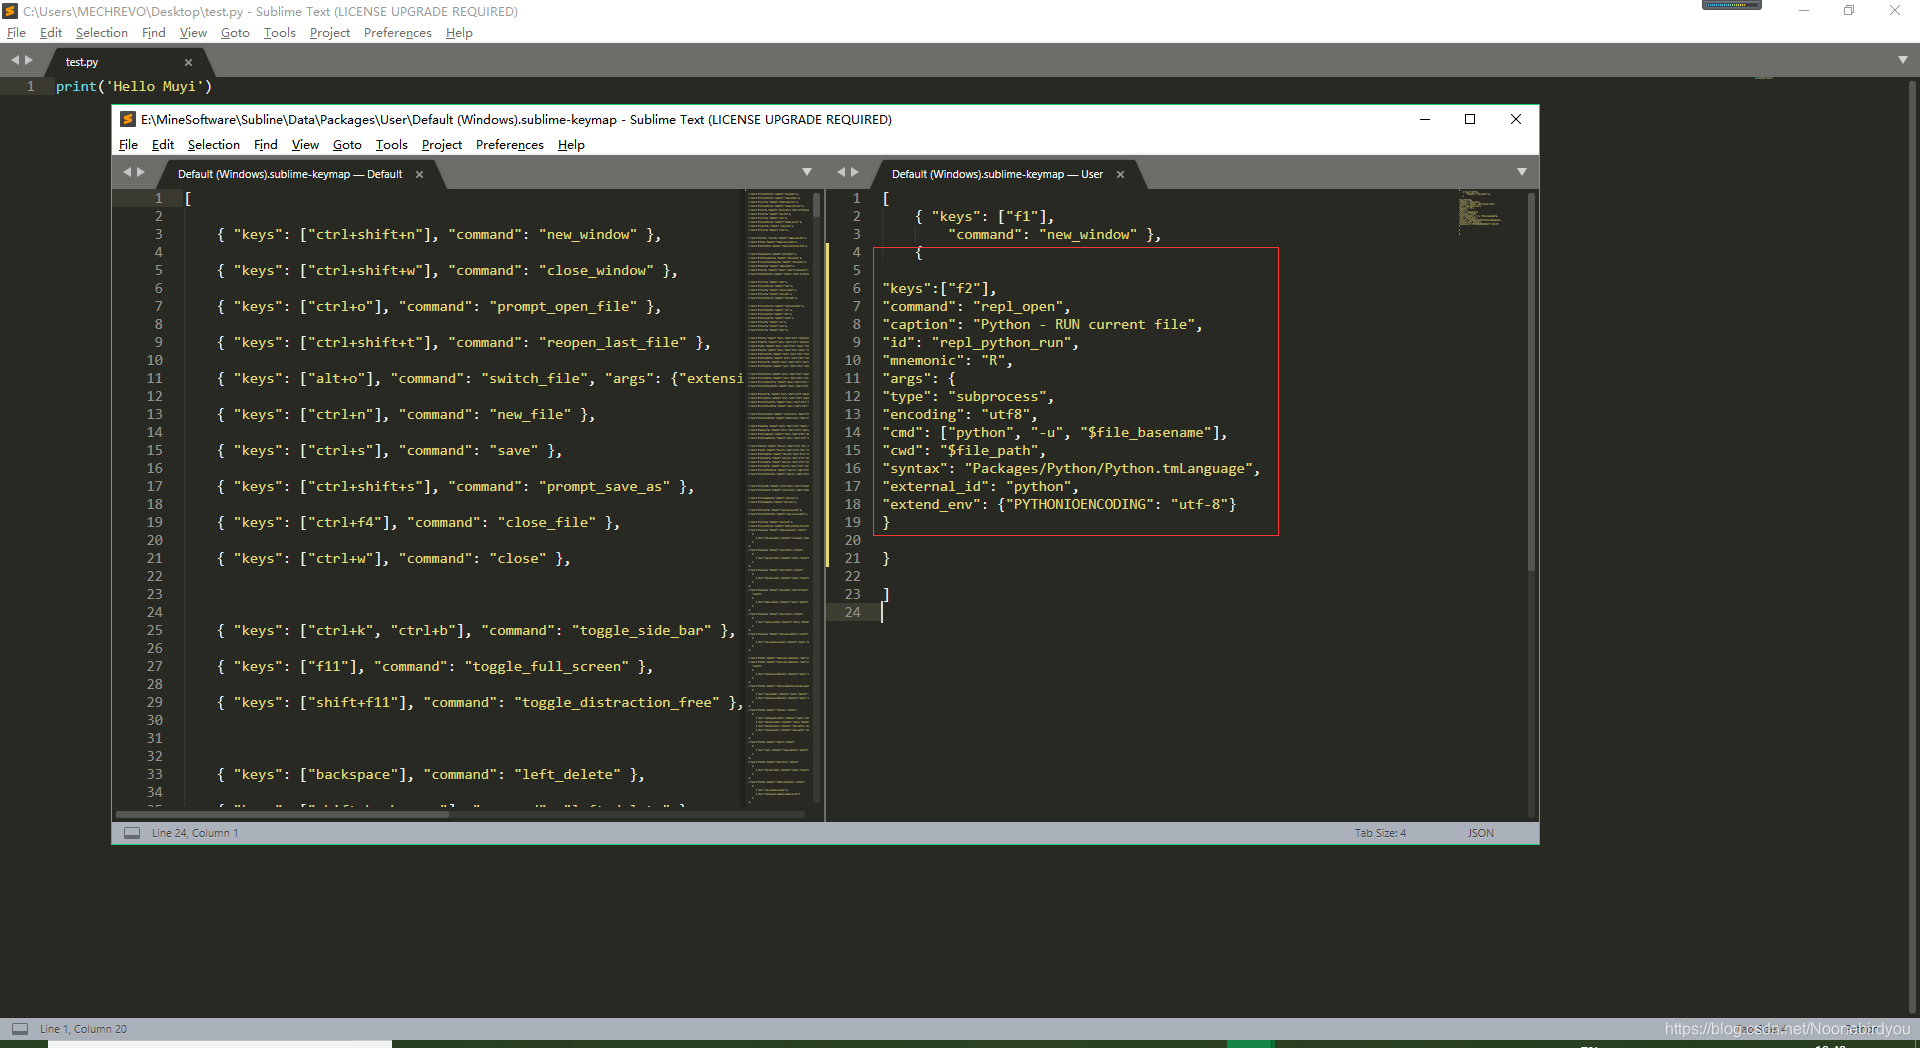Click line with "reopen_last_file" command
The image size is (1920, 1048).
[x=464, y=343]
